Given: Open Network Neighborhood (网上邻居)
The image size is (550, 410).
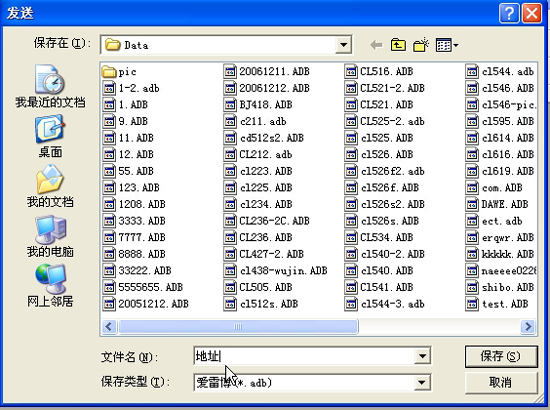Looking at the screenshot, I should coord(50,286).
